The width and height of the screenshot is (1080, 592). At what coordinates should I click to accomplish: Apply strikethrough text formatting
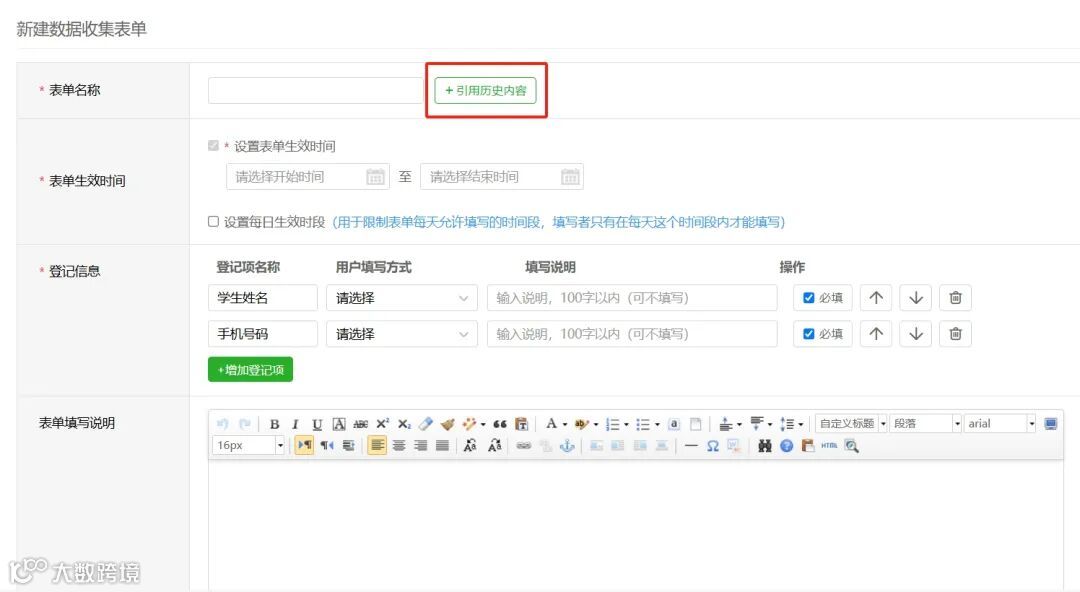point(360,424)
